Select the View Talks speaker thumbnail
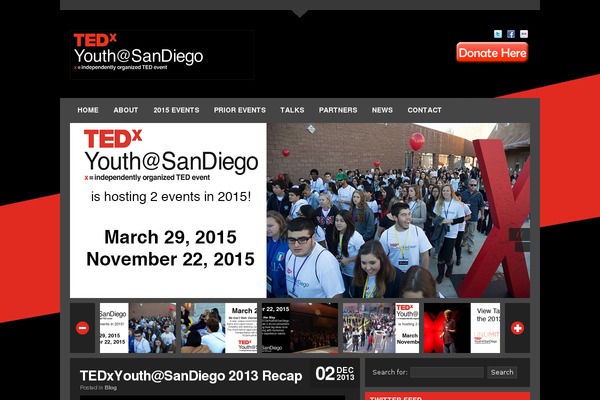600x400 pixels. (x=462, y=328)
